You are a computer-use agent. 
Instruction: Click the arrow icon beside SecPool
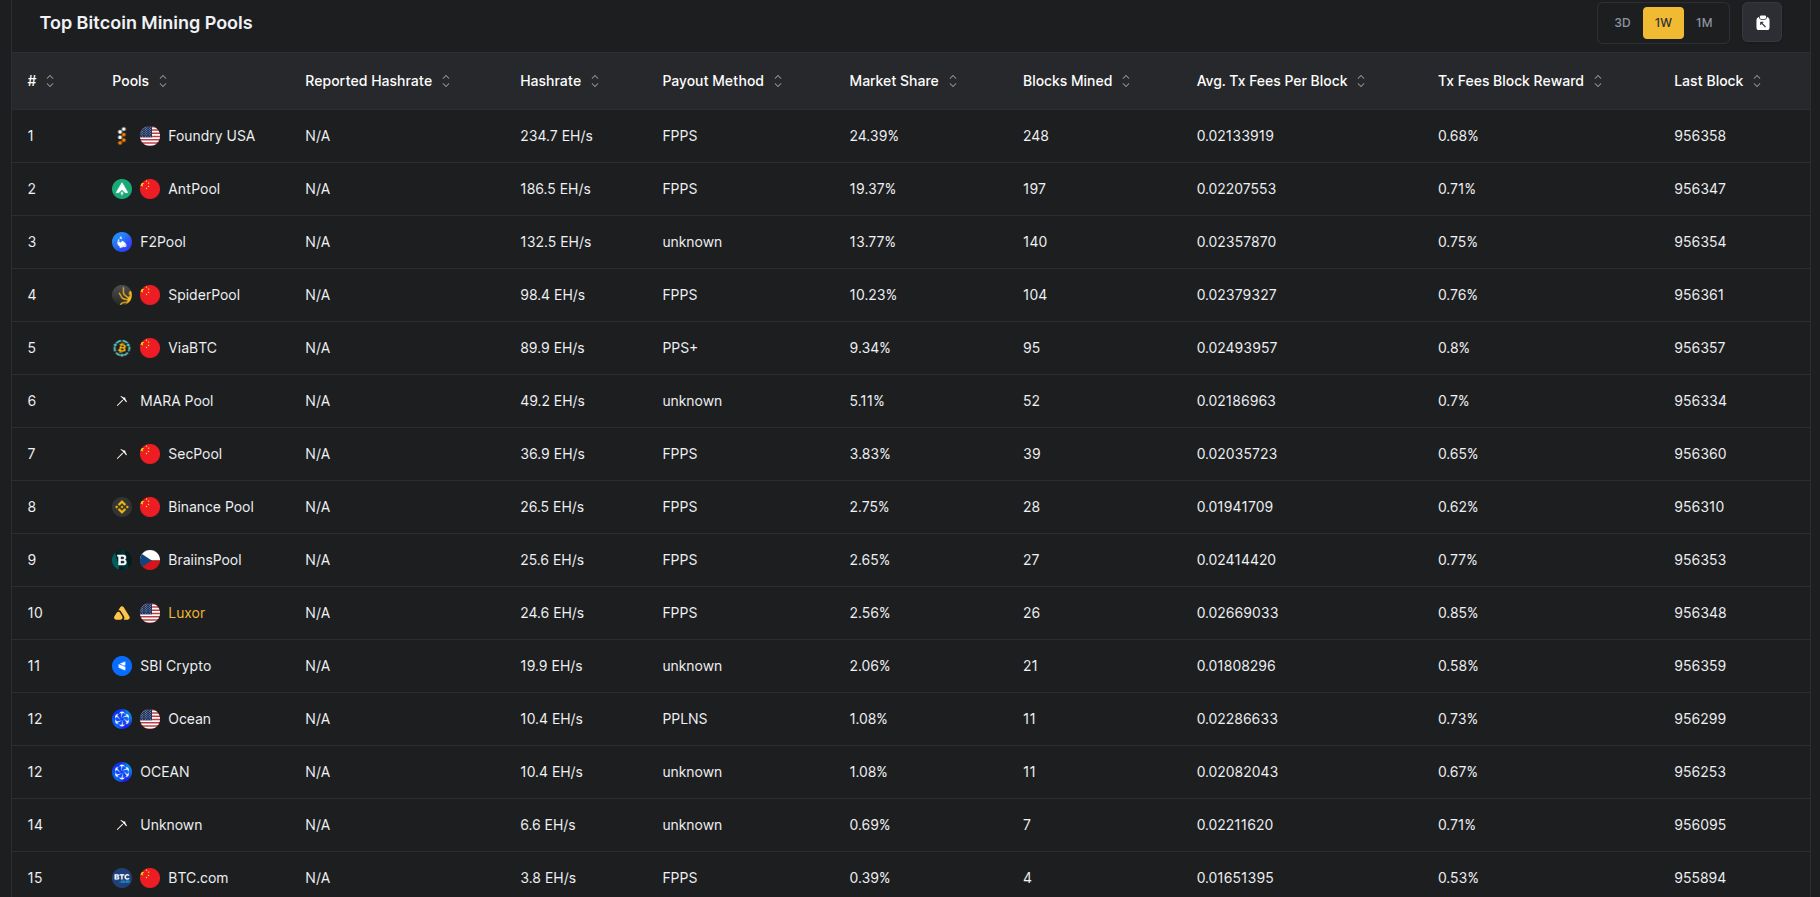pyautogui.click(x=122, y=454)
